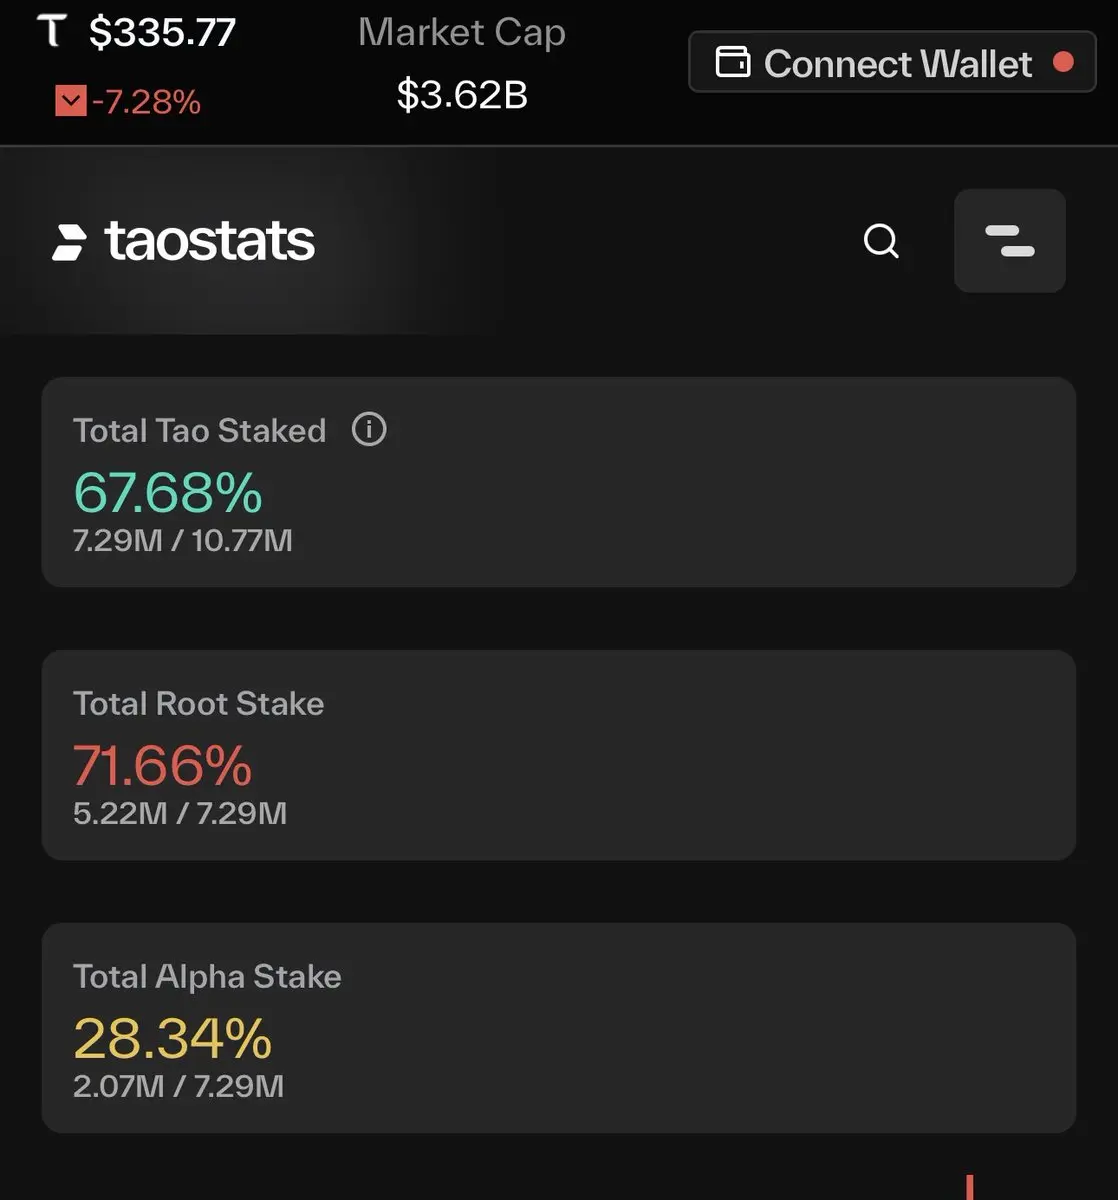This screenshot has height=1200, width=1118.
Task: Open the search magnifier icon
Action: tap(881, 241)
